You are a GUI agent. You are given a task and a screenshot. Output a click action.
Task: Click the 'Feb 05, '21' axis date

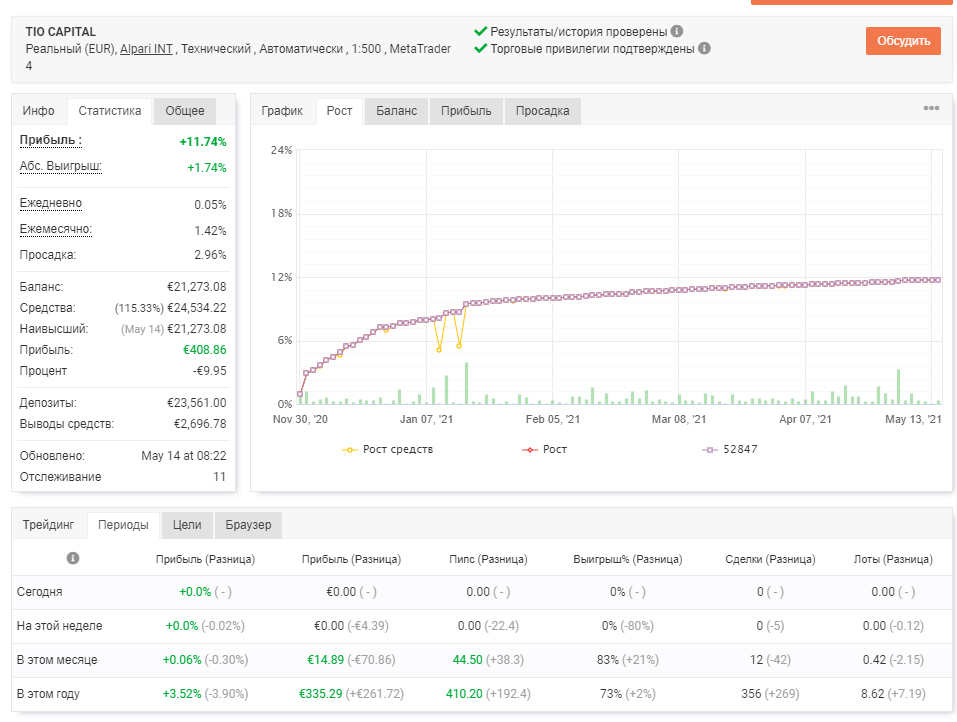[553, 419]
